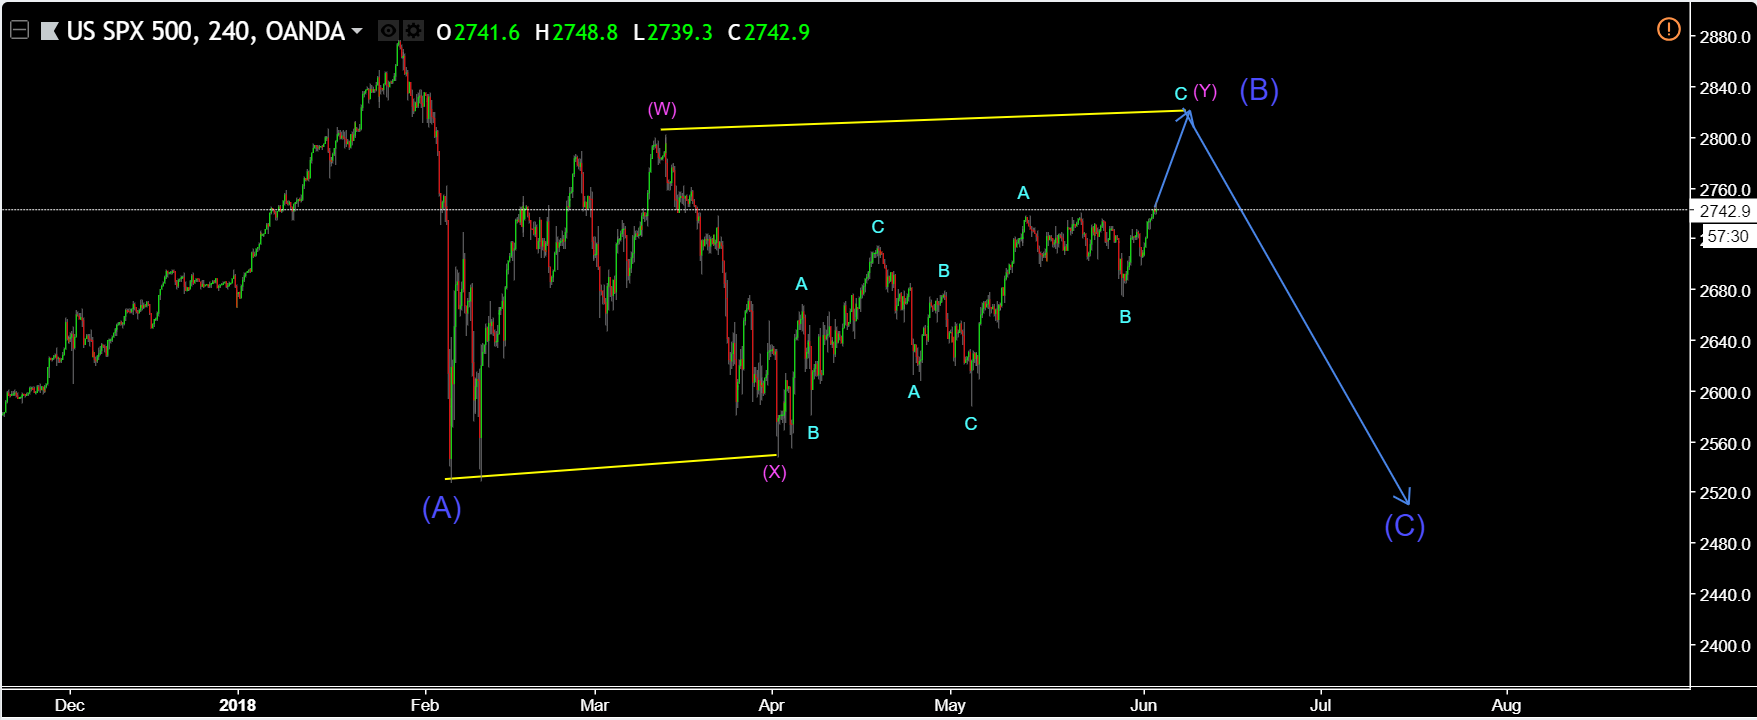
Task: Select the magenta (Y) label
Action: pyautogui.click(x=1205, y=91)
